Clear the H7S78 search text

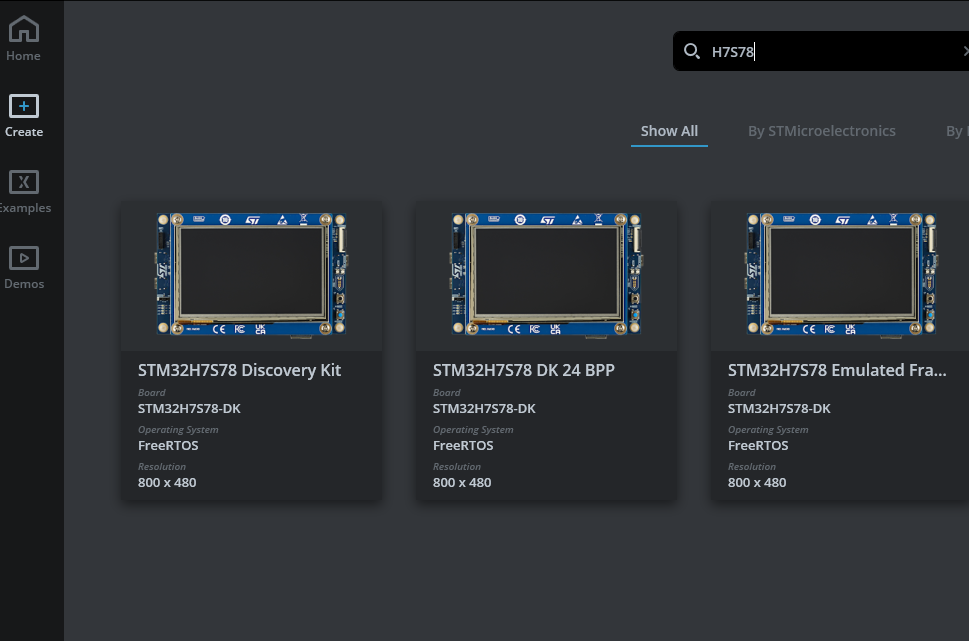tap(964, 51)
